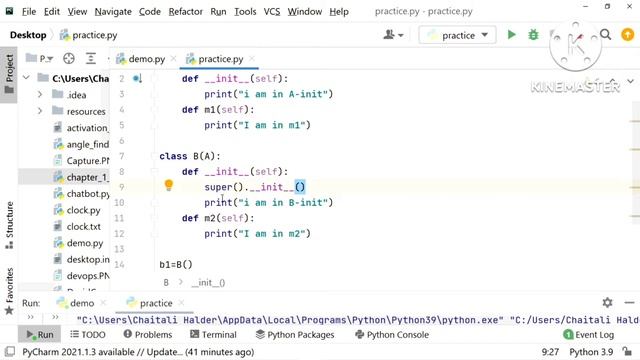Click the yellow light bulb intention icon
The image size is (640, 360).
pyautogui.click(x=169, y=185)
